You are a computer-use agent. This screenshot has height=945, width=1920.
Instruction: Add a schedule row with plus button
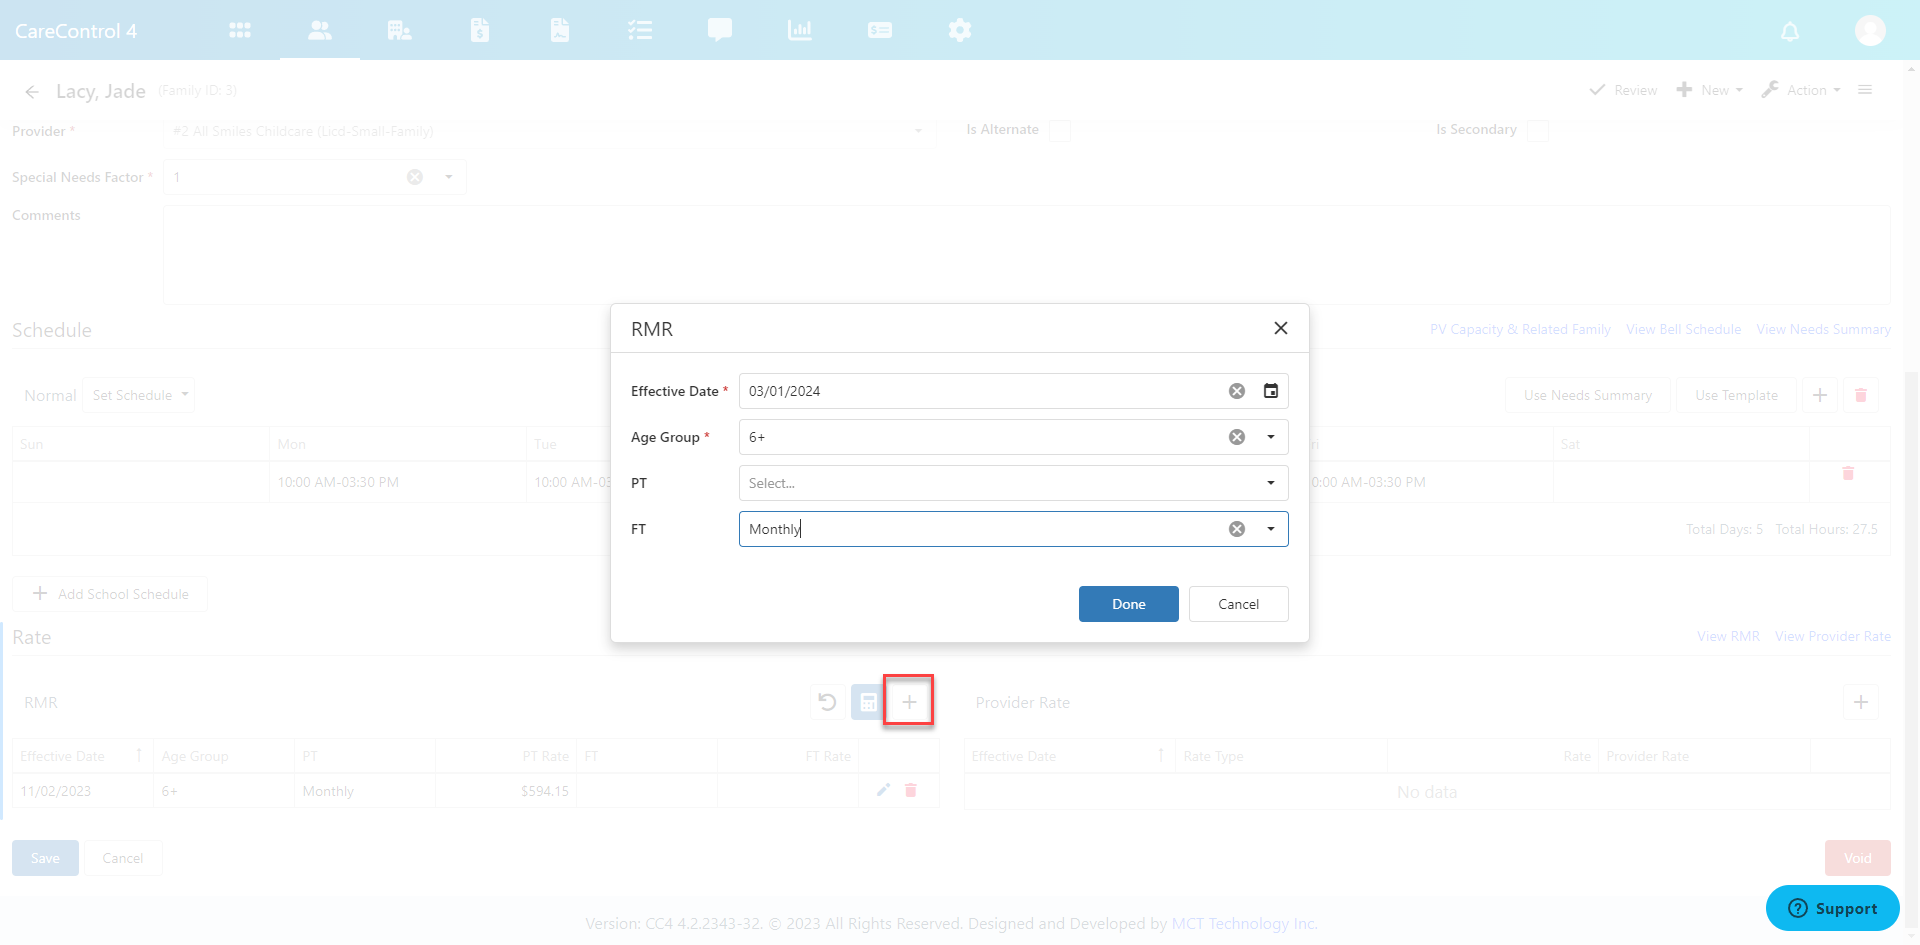click(1820, 395)
